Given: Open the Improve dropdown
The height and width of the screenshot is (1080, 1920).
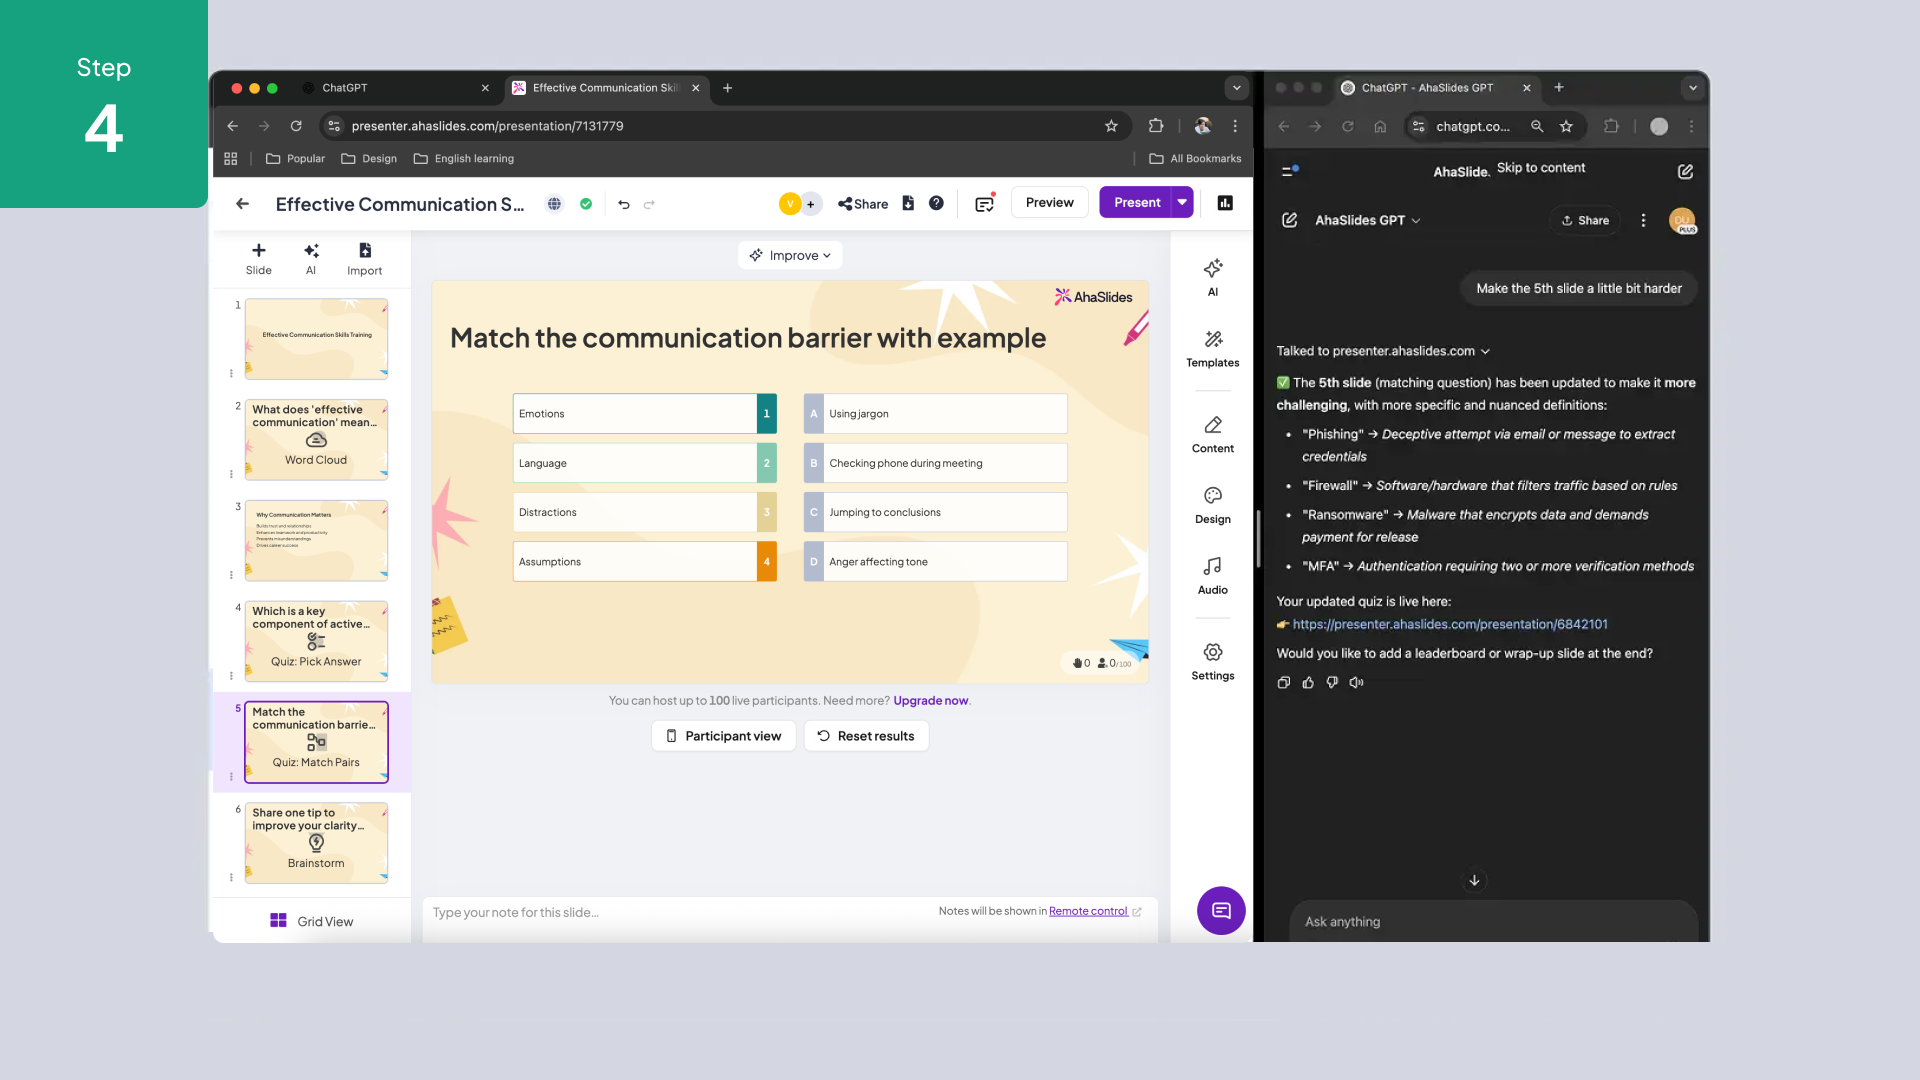Looking at the screenshot, I should coord(790,255).
